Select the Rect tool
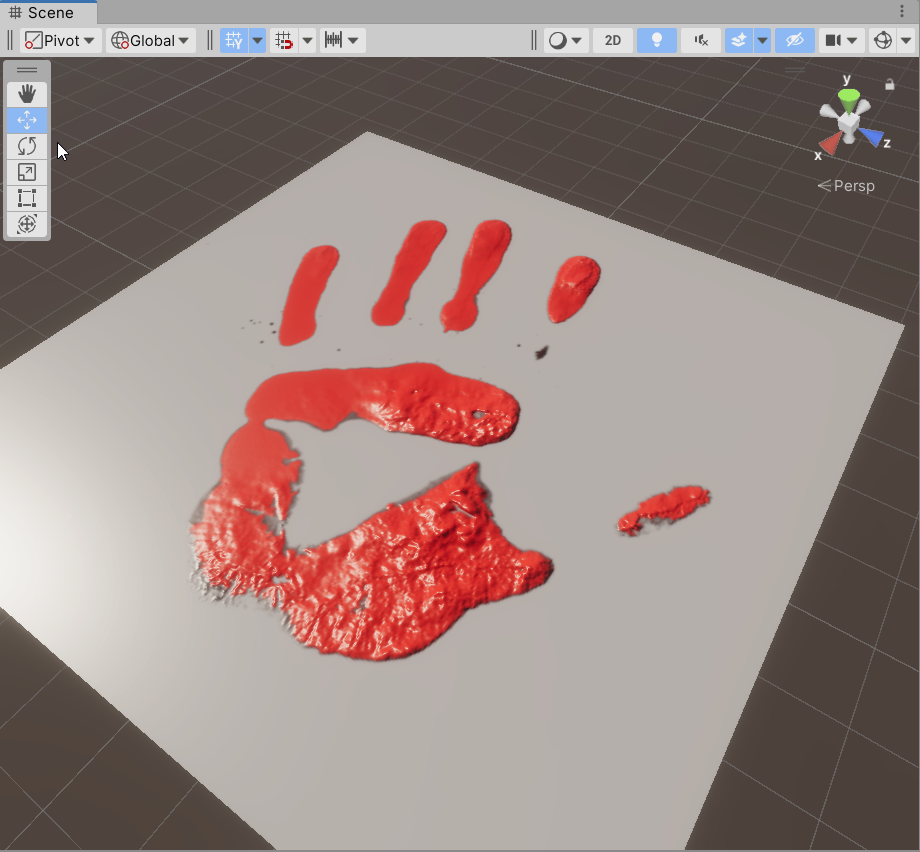Viewport: 920px width, 852px height. 27,198
